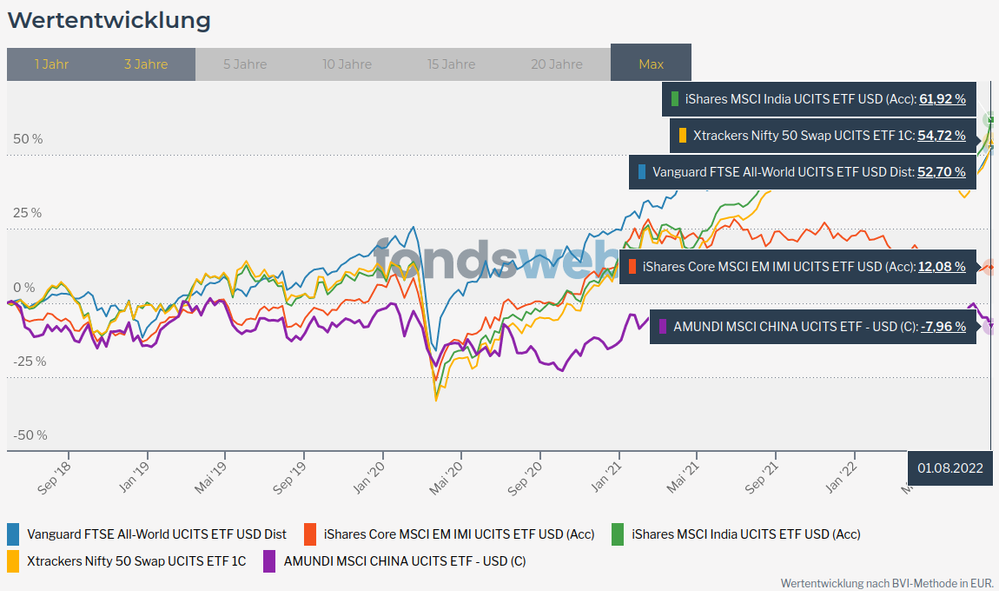
Task: Click iShares MSCI India UCITS ETF legend label
Action: pos(746,534)
